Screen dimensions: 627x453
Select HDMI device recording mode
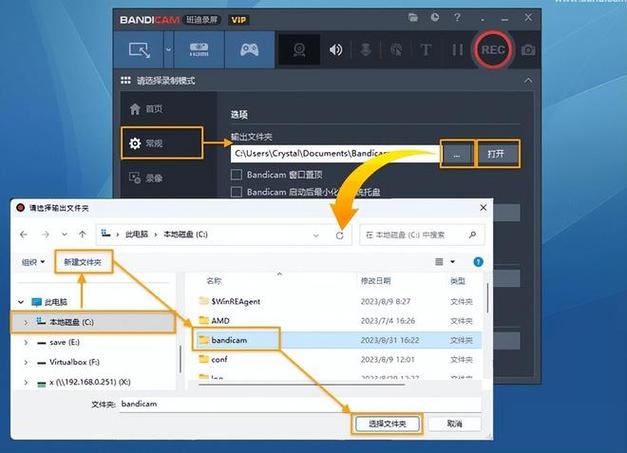click(x=199, y=50)
